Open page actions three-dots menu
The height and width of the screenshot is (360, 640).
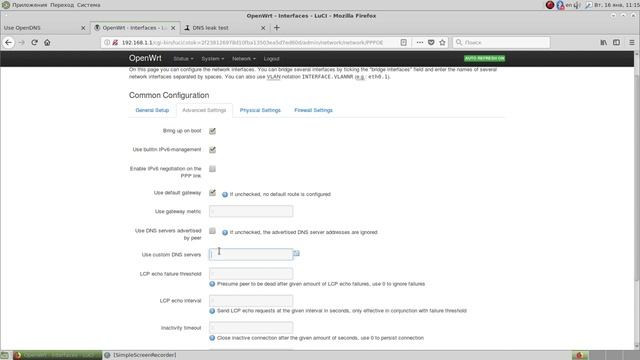click(x=420, y=42)
